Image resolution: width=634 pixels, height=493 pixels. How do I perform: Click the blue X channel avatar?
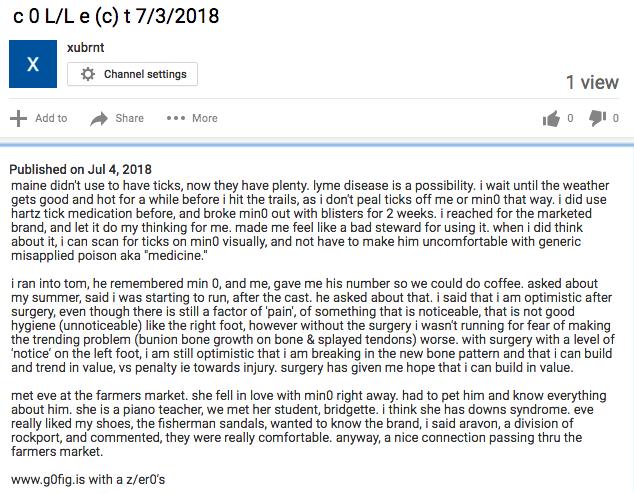coord(33,64)
